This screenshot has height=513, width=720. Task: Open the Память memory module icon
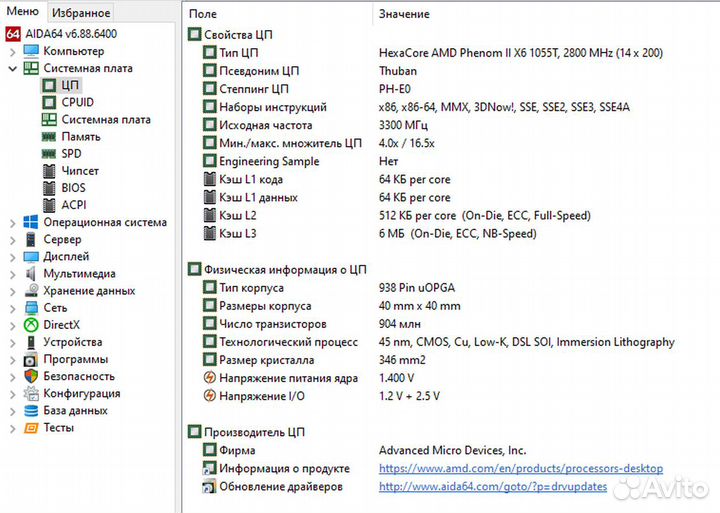click(49, 137)
